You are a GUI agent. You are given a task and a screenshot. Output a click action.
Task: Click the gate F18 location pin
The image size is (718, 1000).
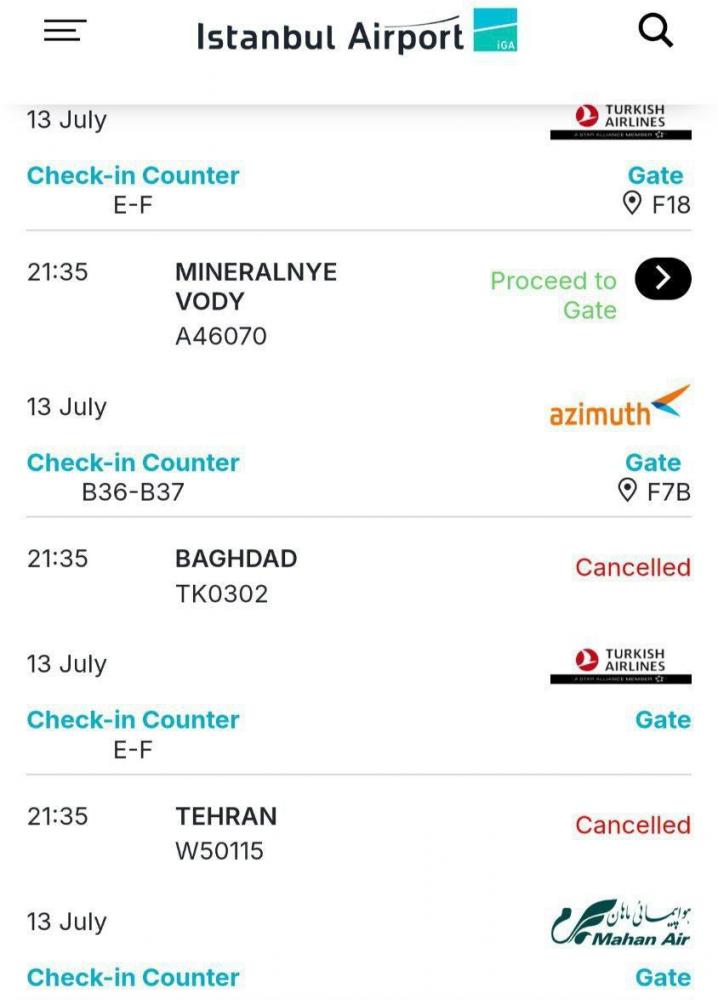(631, 204)
